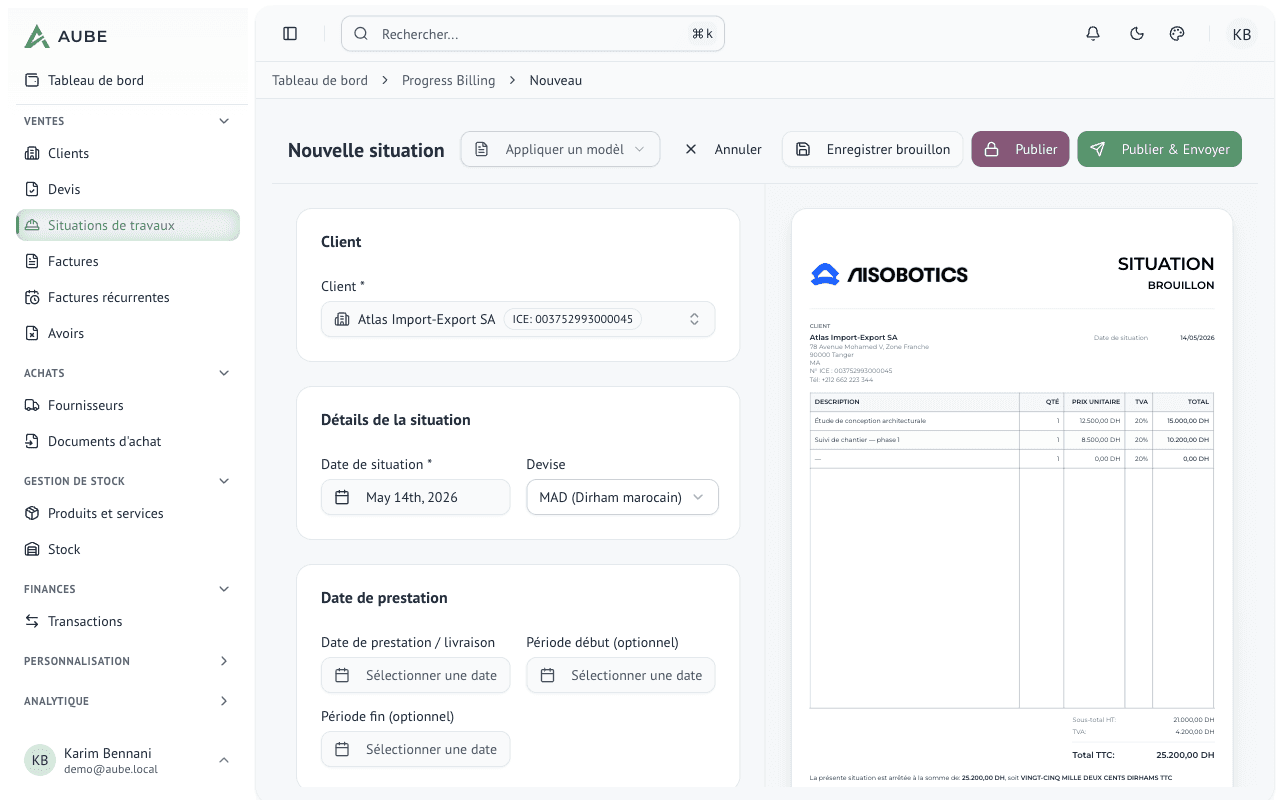Click the Nouveau breadcrumb text

point(556,80)
